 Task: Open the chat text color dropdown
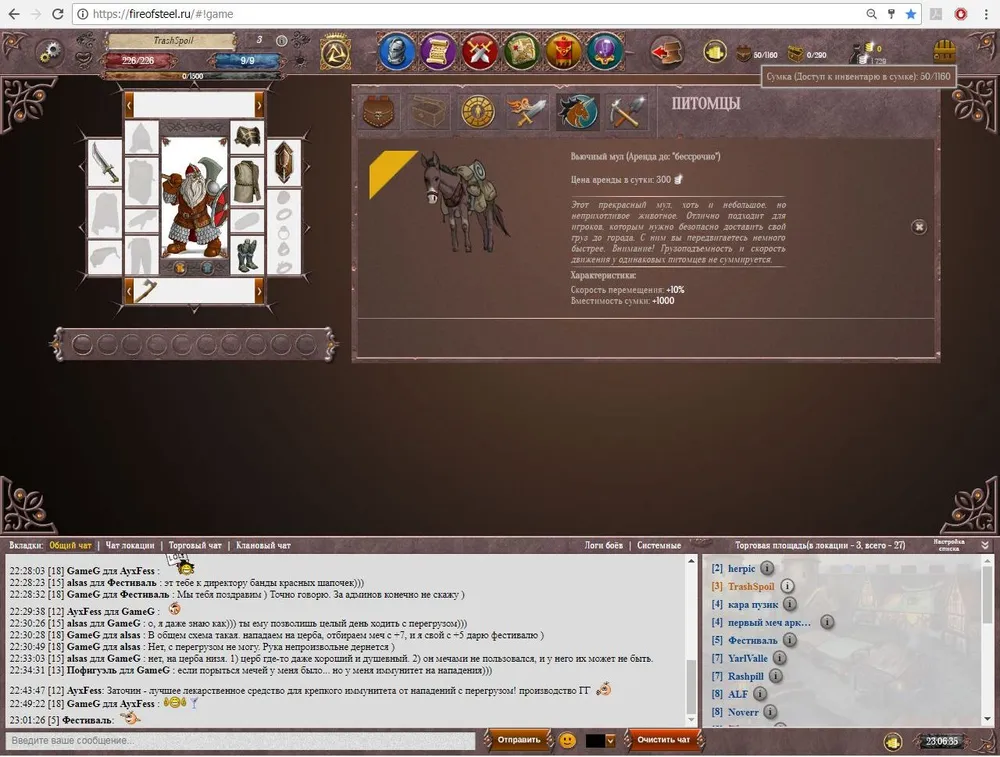pyautogui.click(x=610, y=740)
